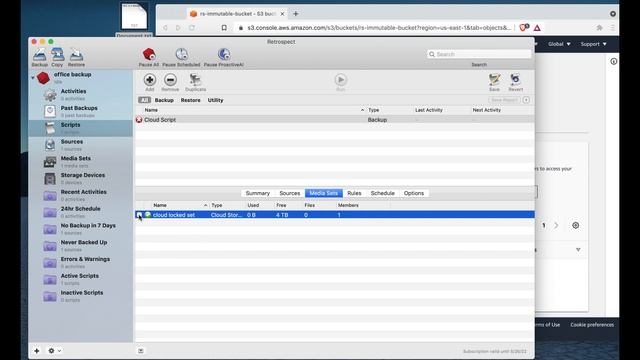Click the Save Report button
Screen dimensions: 640x360
504,100
